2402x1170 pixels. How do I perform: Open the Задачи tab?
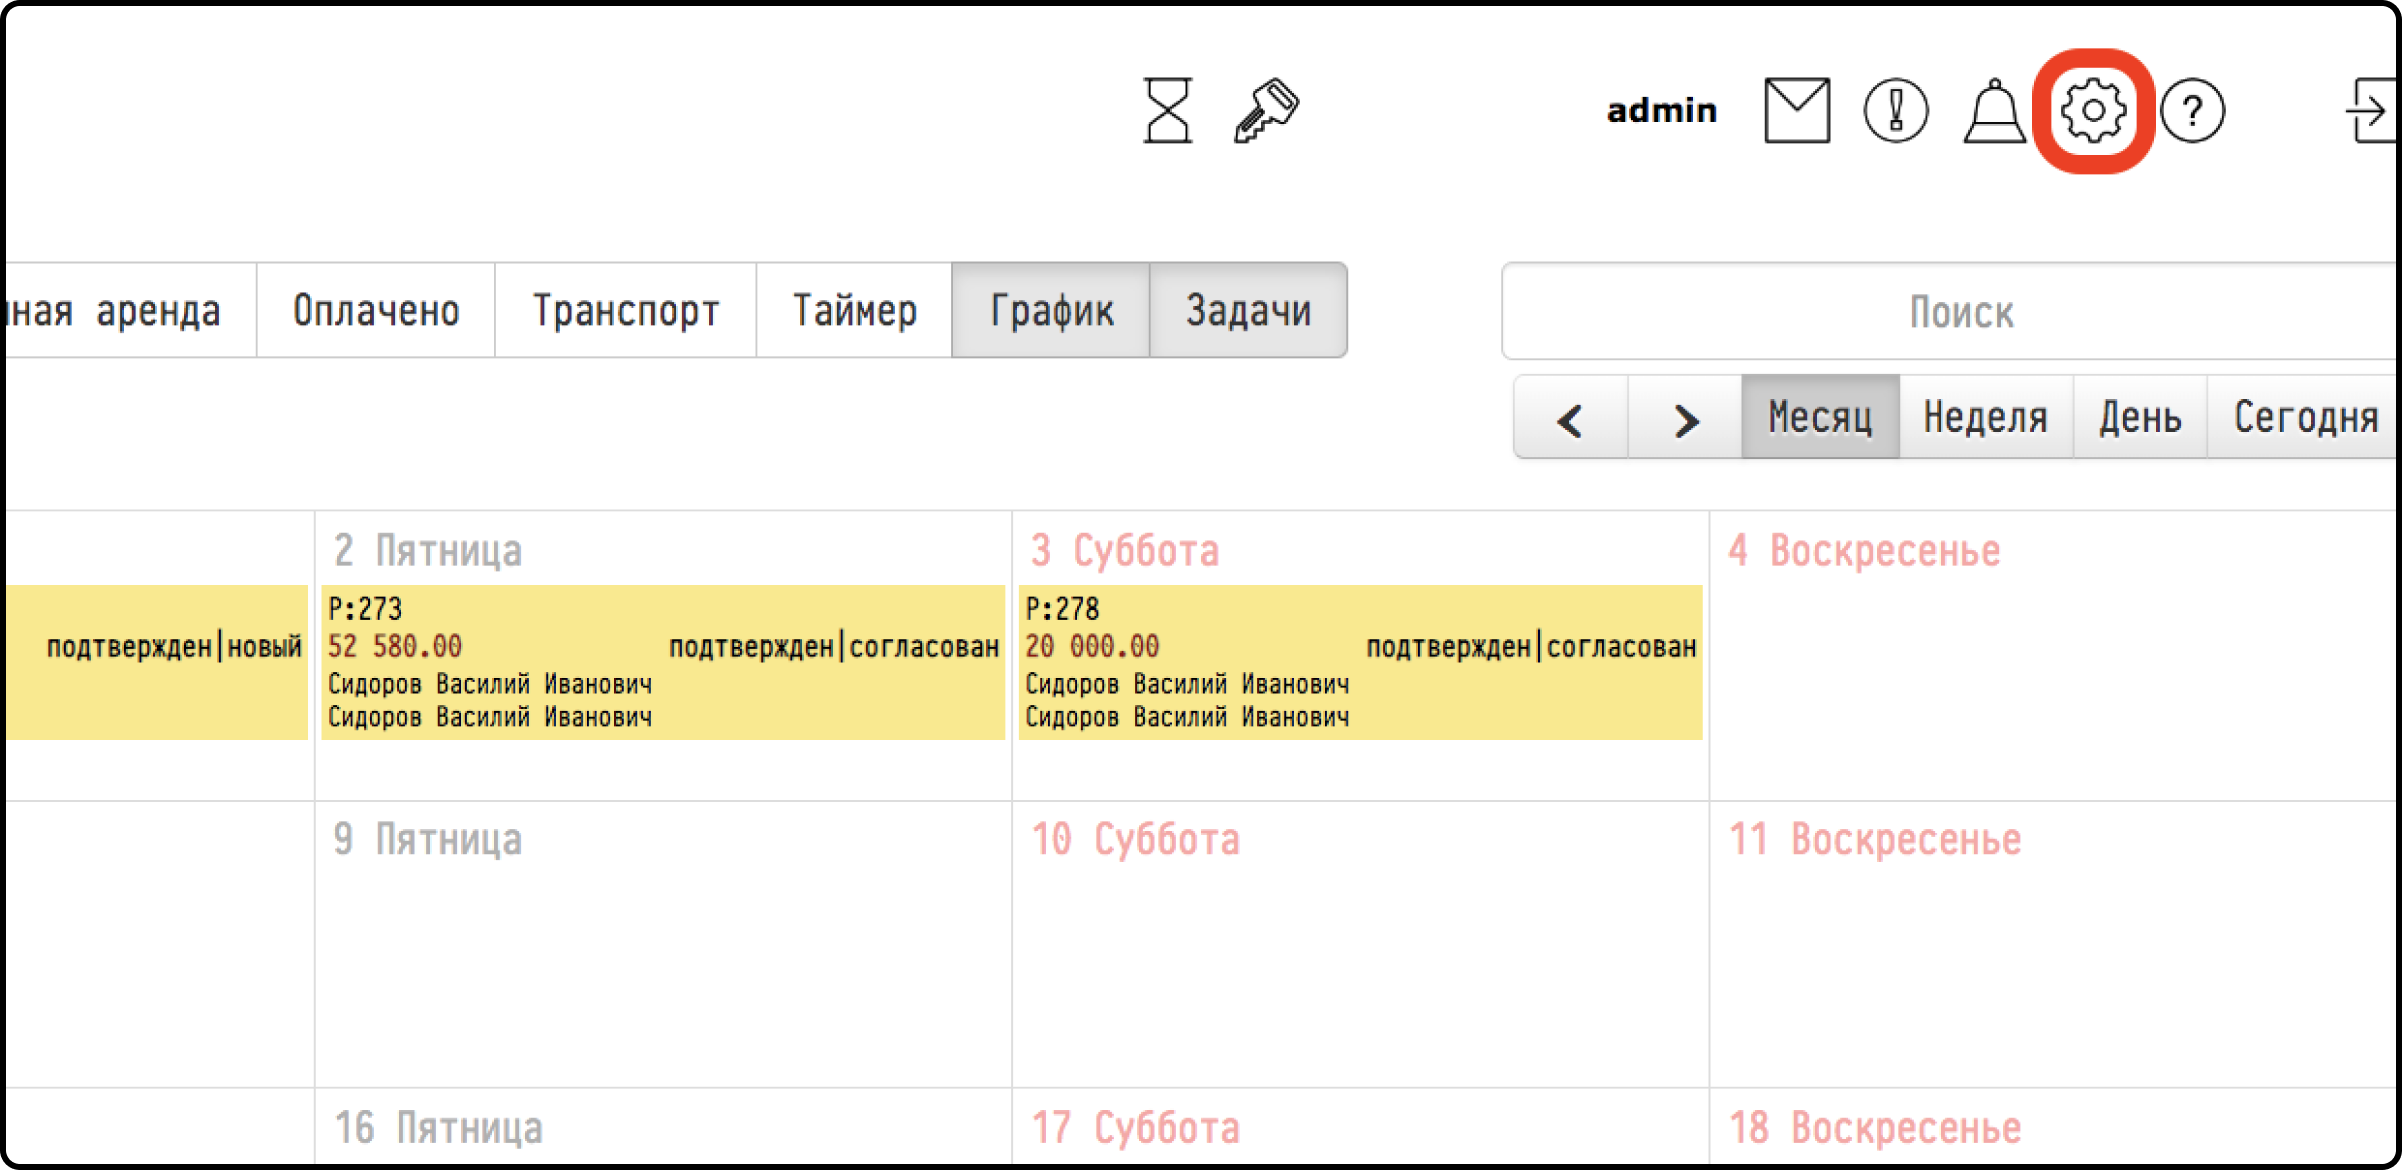tap(1248, 311)
